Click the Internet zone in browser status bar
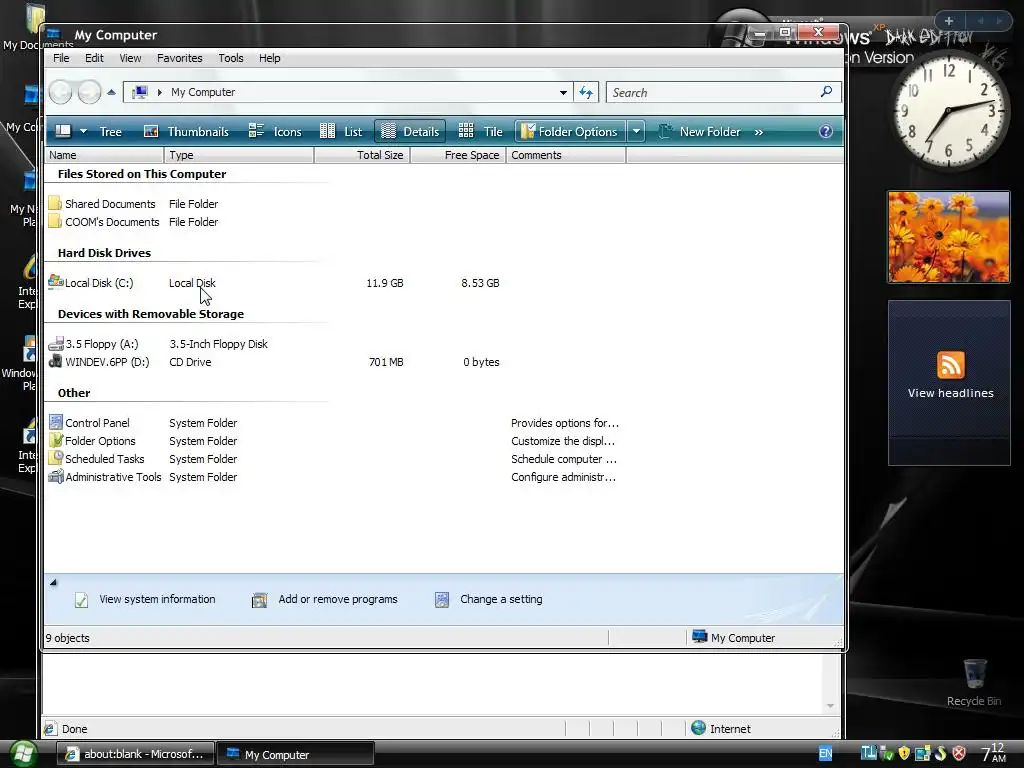The height and width of the screenshot is (768, 1024). tap(721, 728)
